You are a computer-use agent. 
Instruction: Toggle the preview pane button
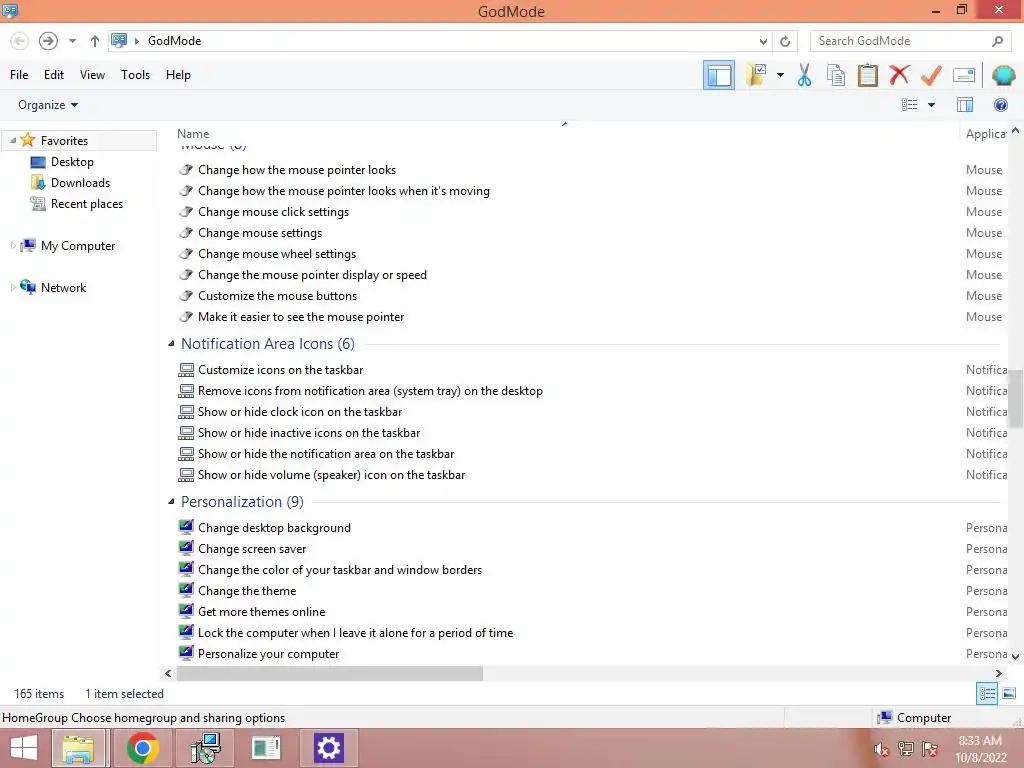point(965,105)
